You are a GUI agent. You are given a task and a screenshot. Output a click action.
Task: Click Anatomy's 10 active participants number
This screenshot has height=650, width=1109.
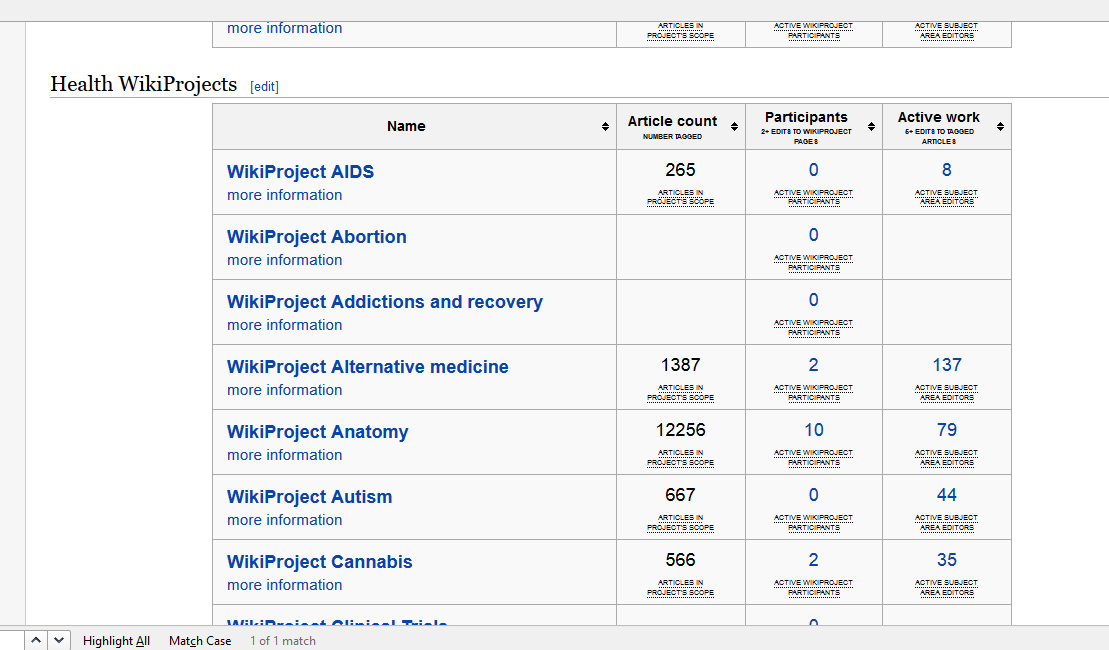pyautogui.click(x=813, y=430)
